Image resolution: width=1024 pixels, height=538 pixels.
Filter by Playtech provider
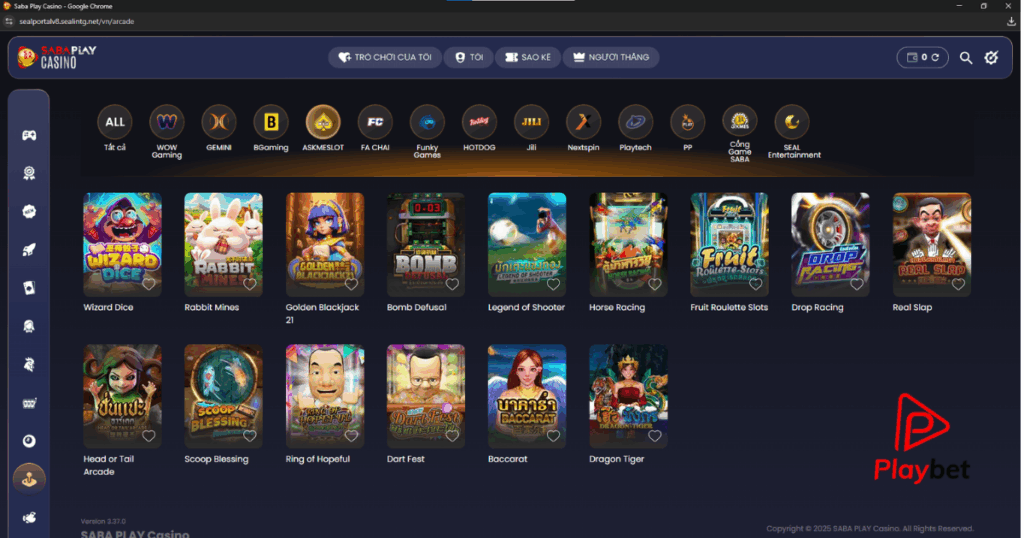click(635, 121)
